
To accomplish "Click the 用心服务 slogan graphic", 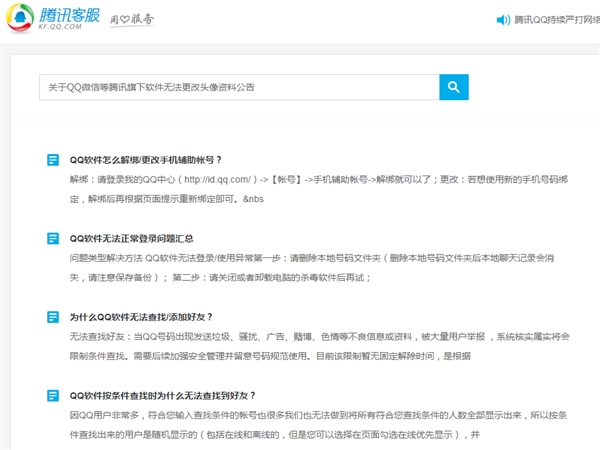I will coord(132,19).
